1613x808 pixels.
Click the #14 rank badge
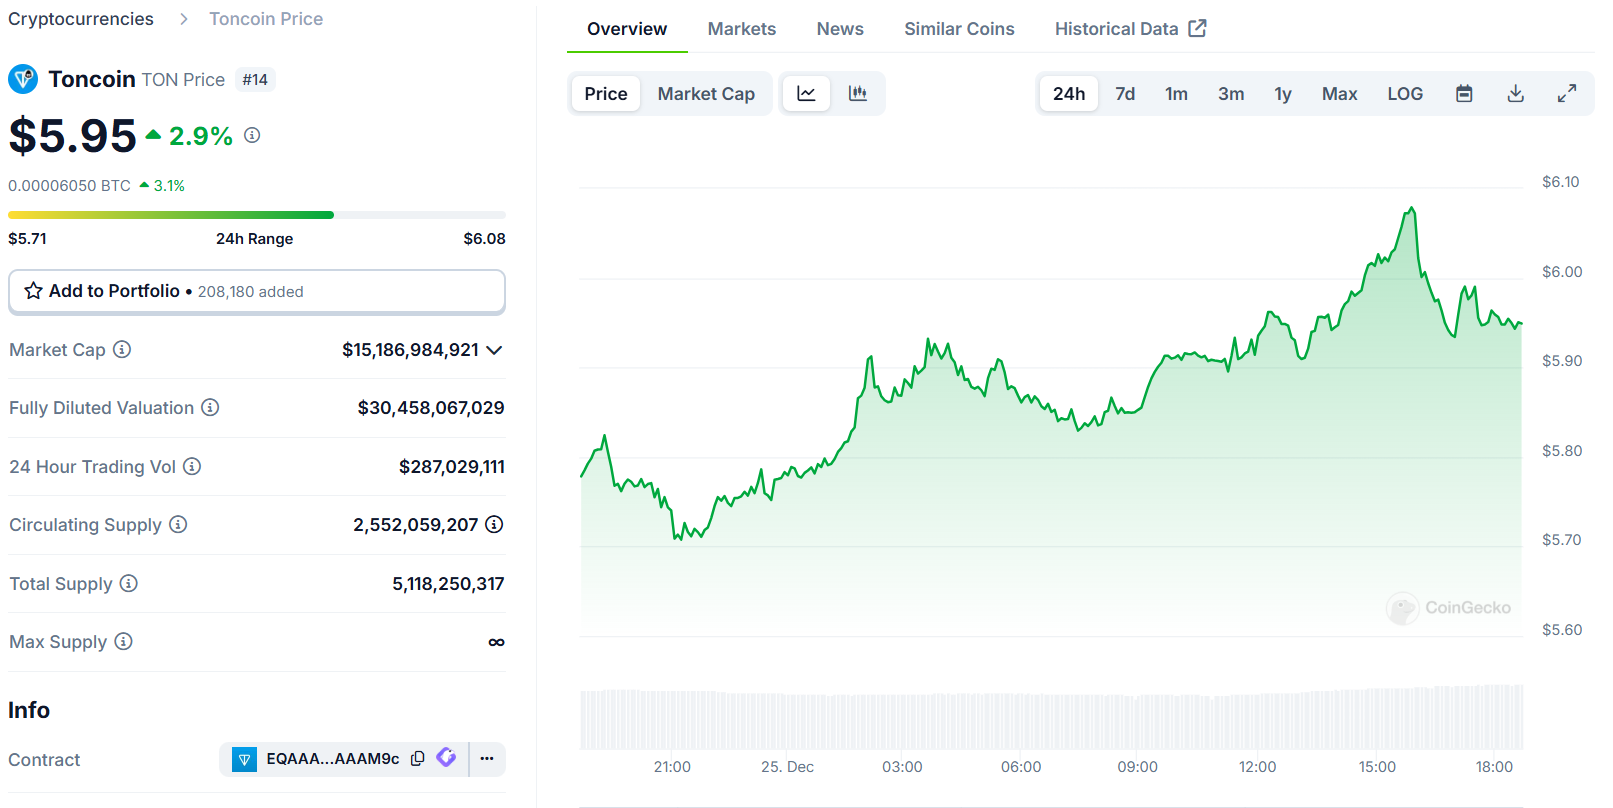(255, 80)
